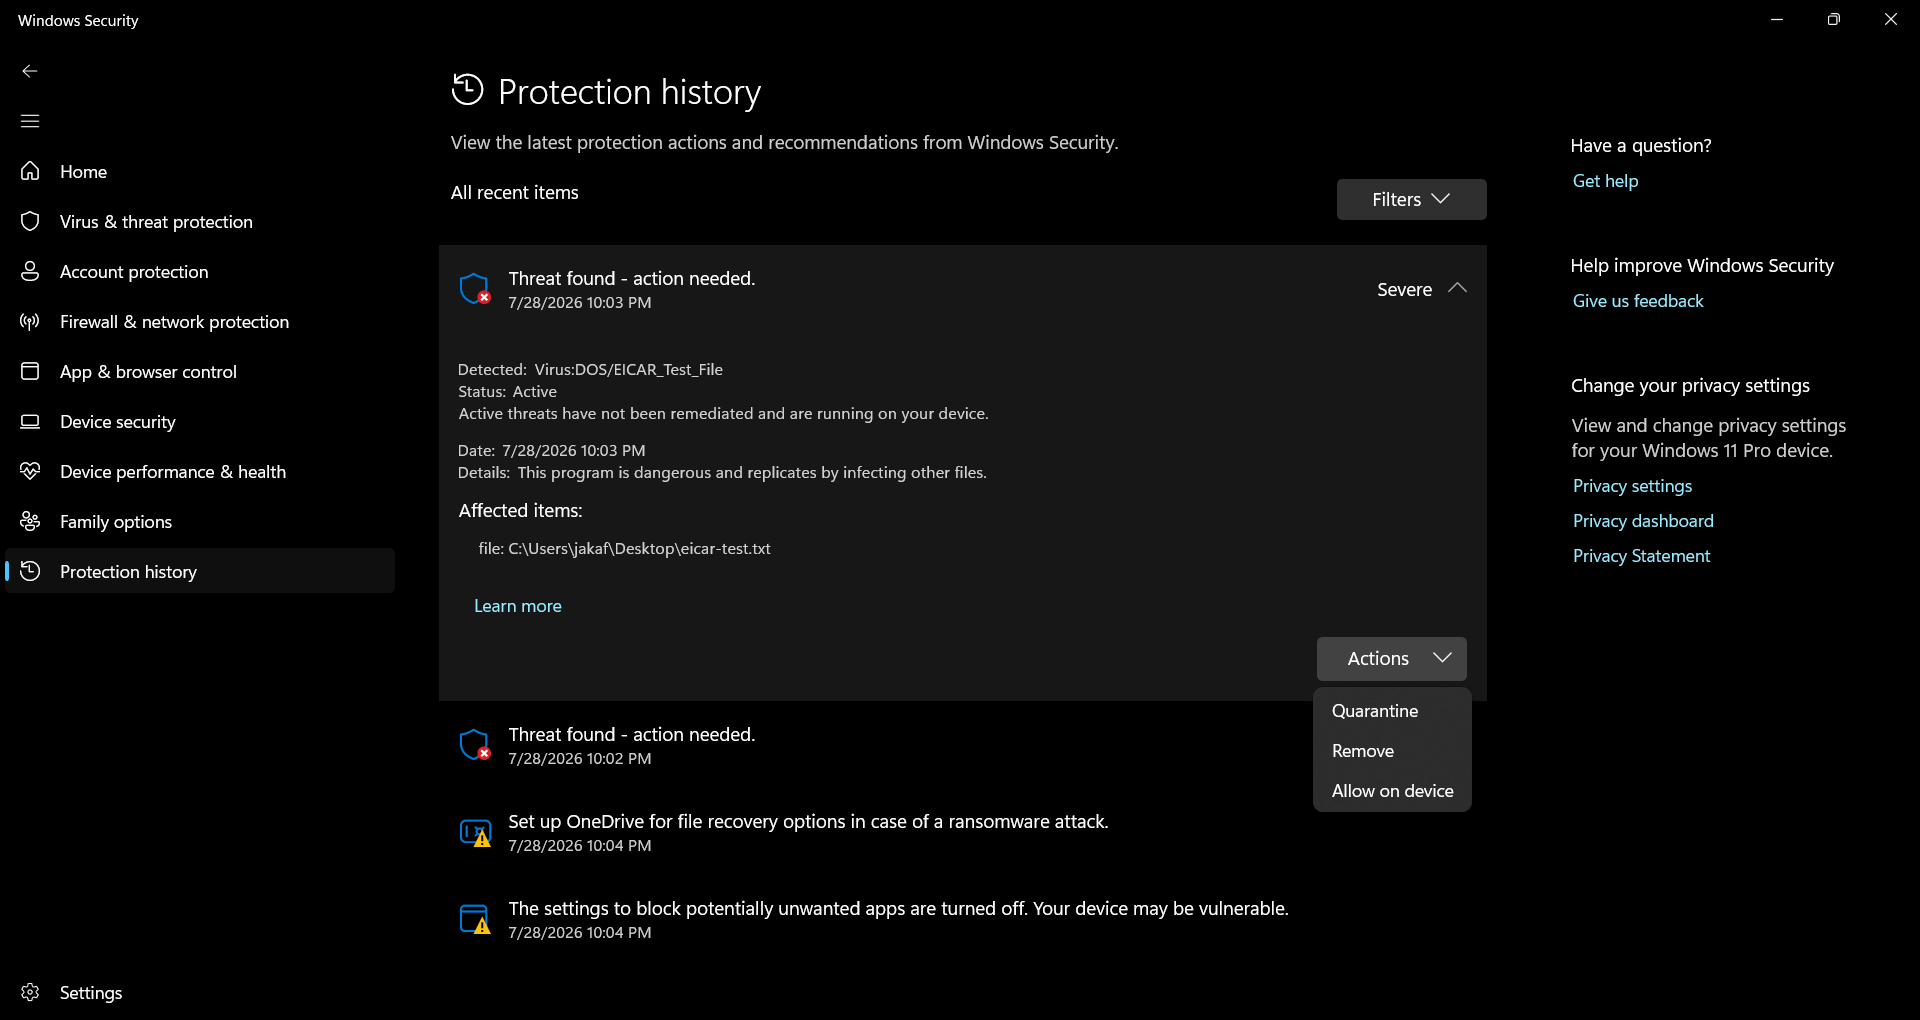Click the App & browser control window icon
1920x1020 pixels.
tap(30, 371)
